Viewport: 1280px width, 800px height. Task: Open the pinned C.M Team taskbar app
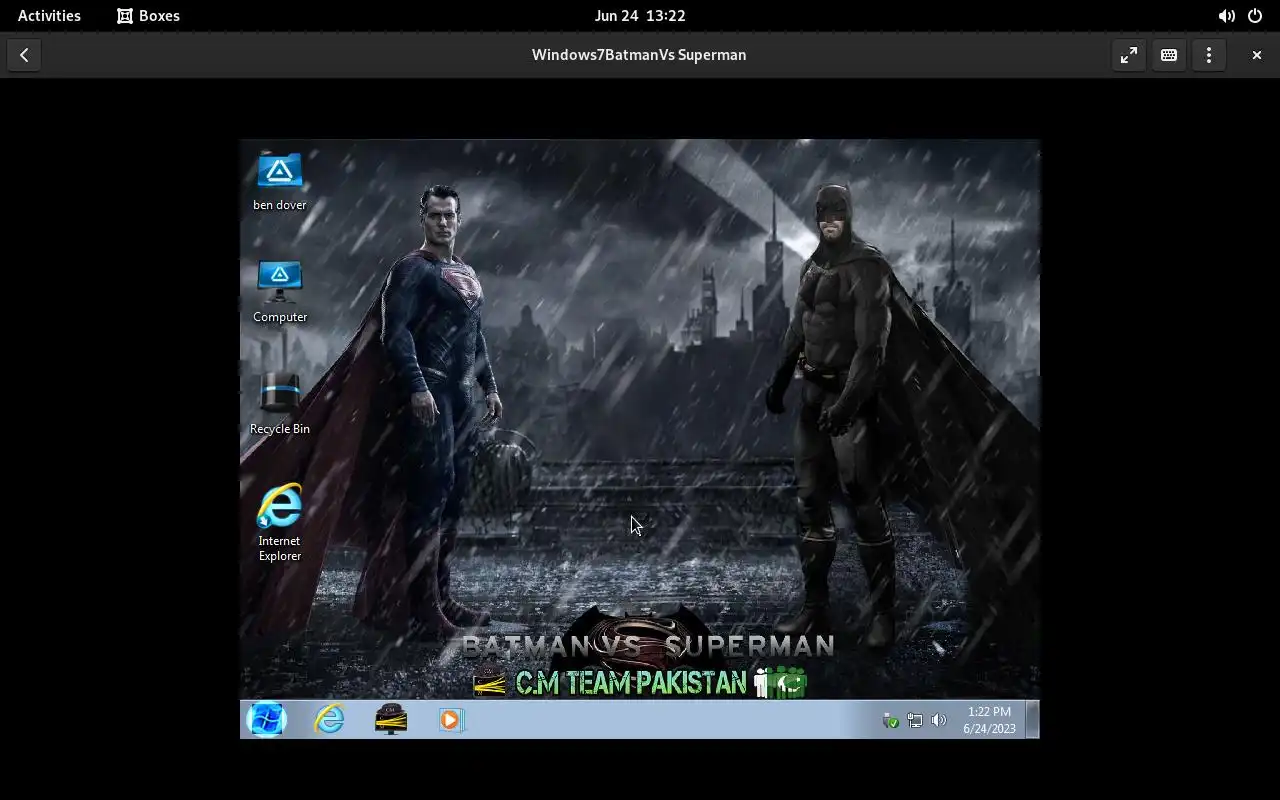(391, 719)
